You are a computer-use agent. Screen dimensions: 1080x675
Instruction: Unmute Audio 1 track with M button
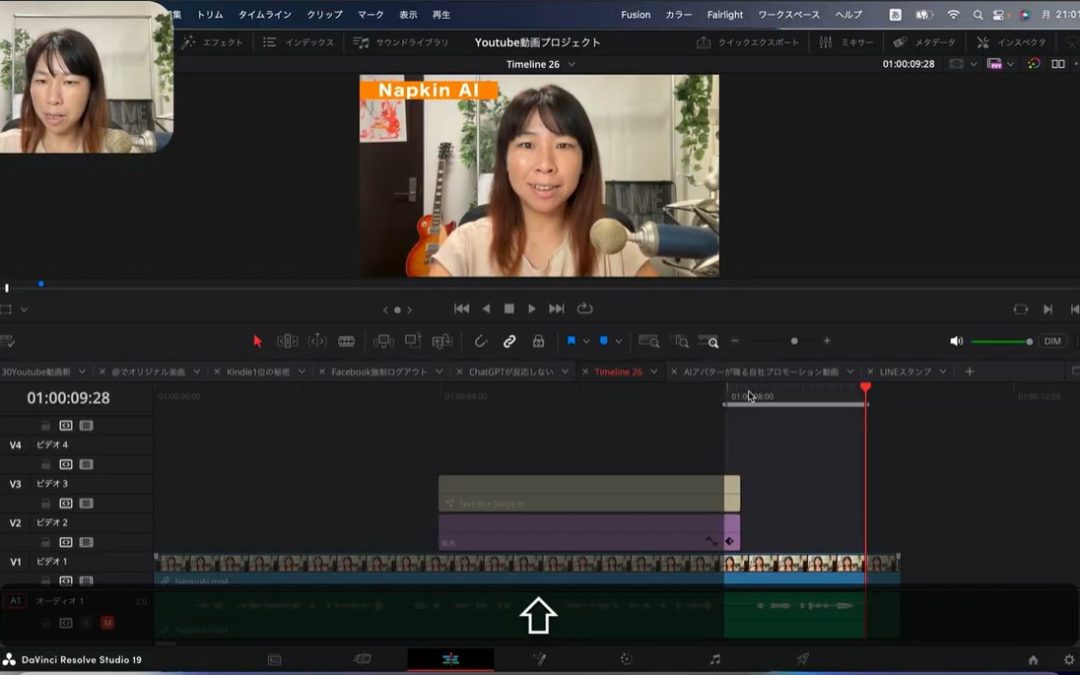(107, 623)
